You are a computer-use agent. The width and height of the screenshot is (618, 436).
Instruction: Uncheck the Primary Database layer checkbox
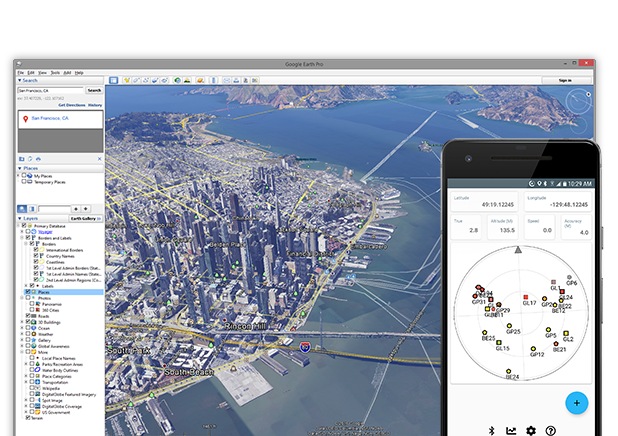[24, 225]
